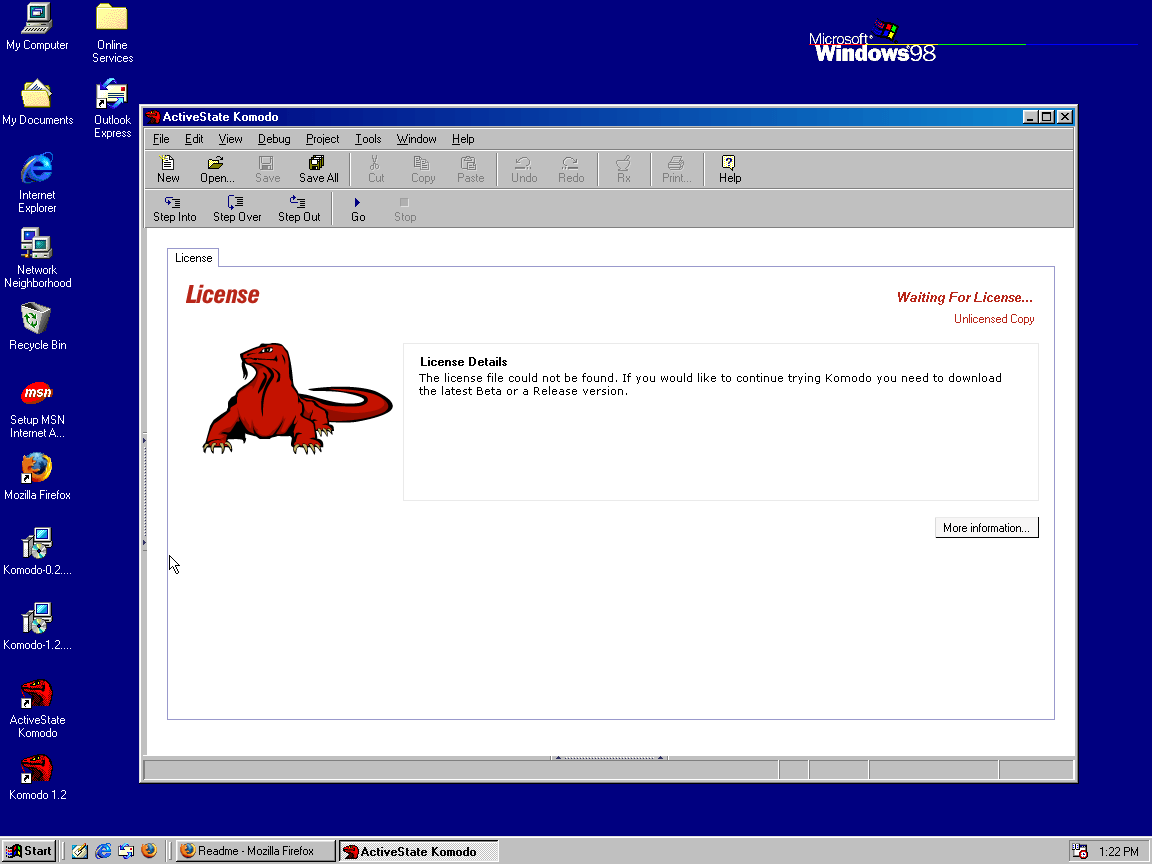Click the 1:22 PM system clock

click(x=1119, y=852)
